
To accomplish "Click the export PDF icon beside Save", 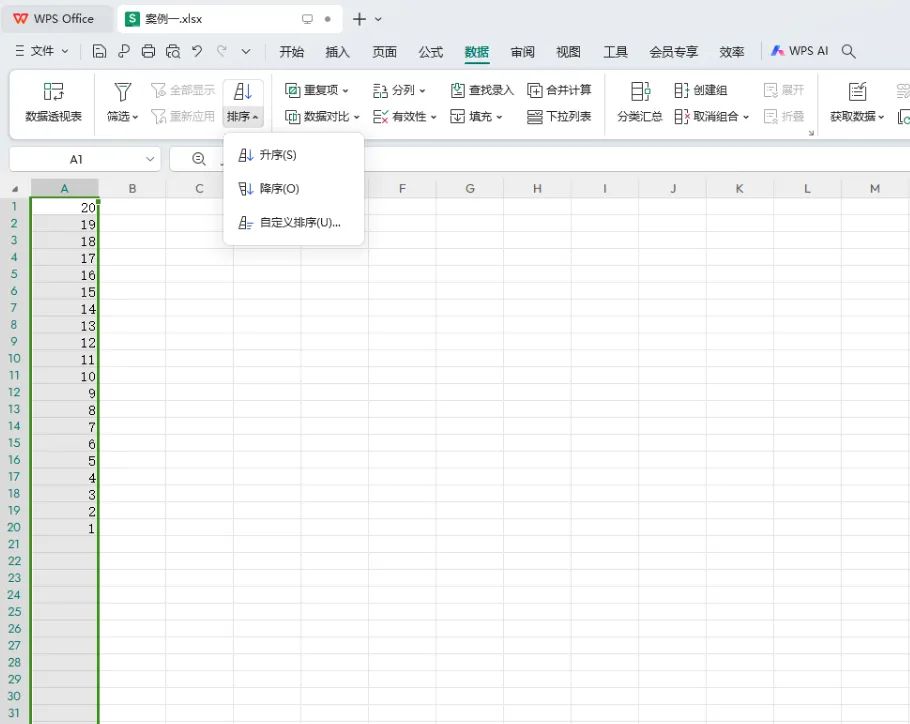I will [x=124, y=51].
